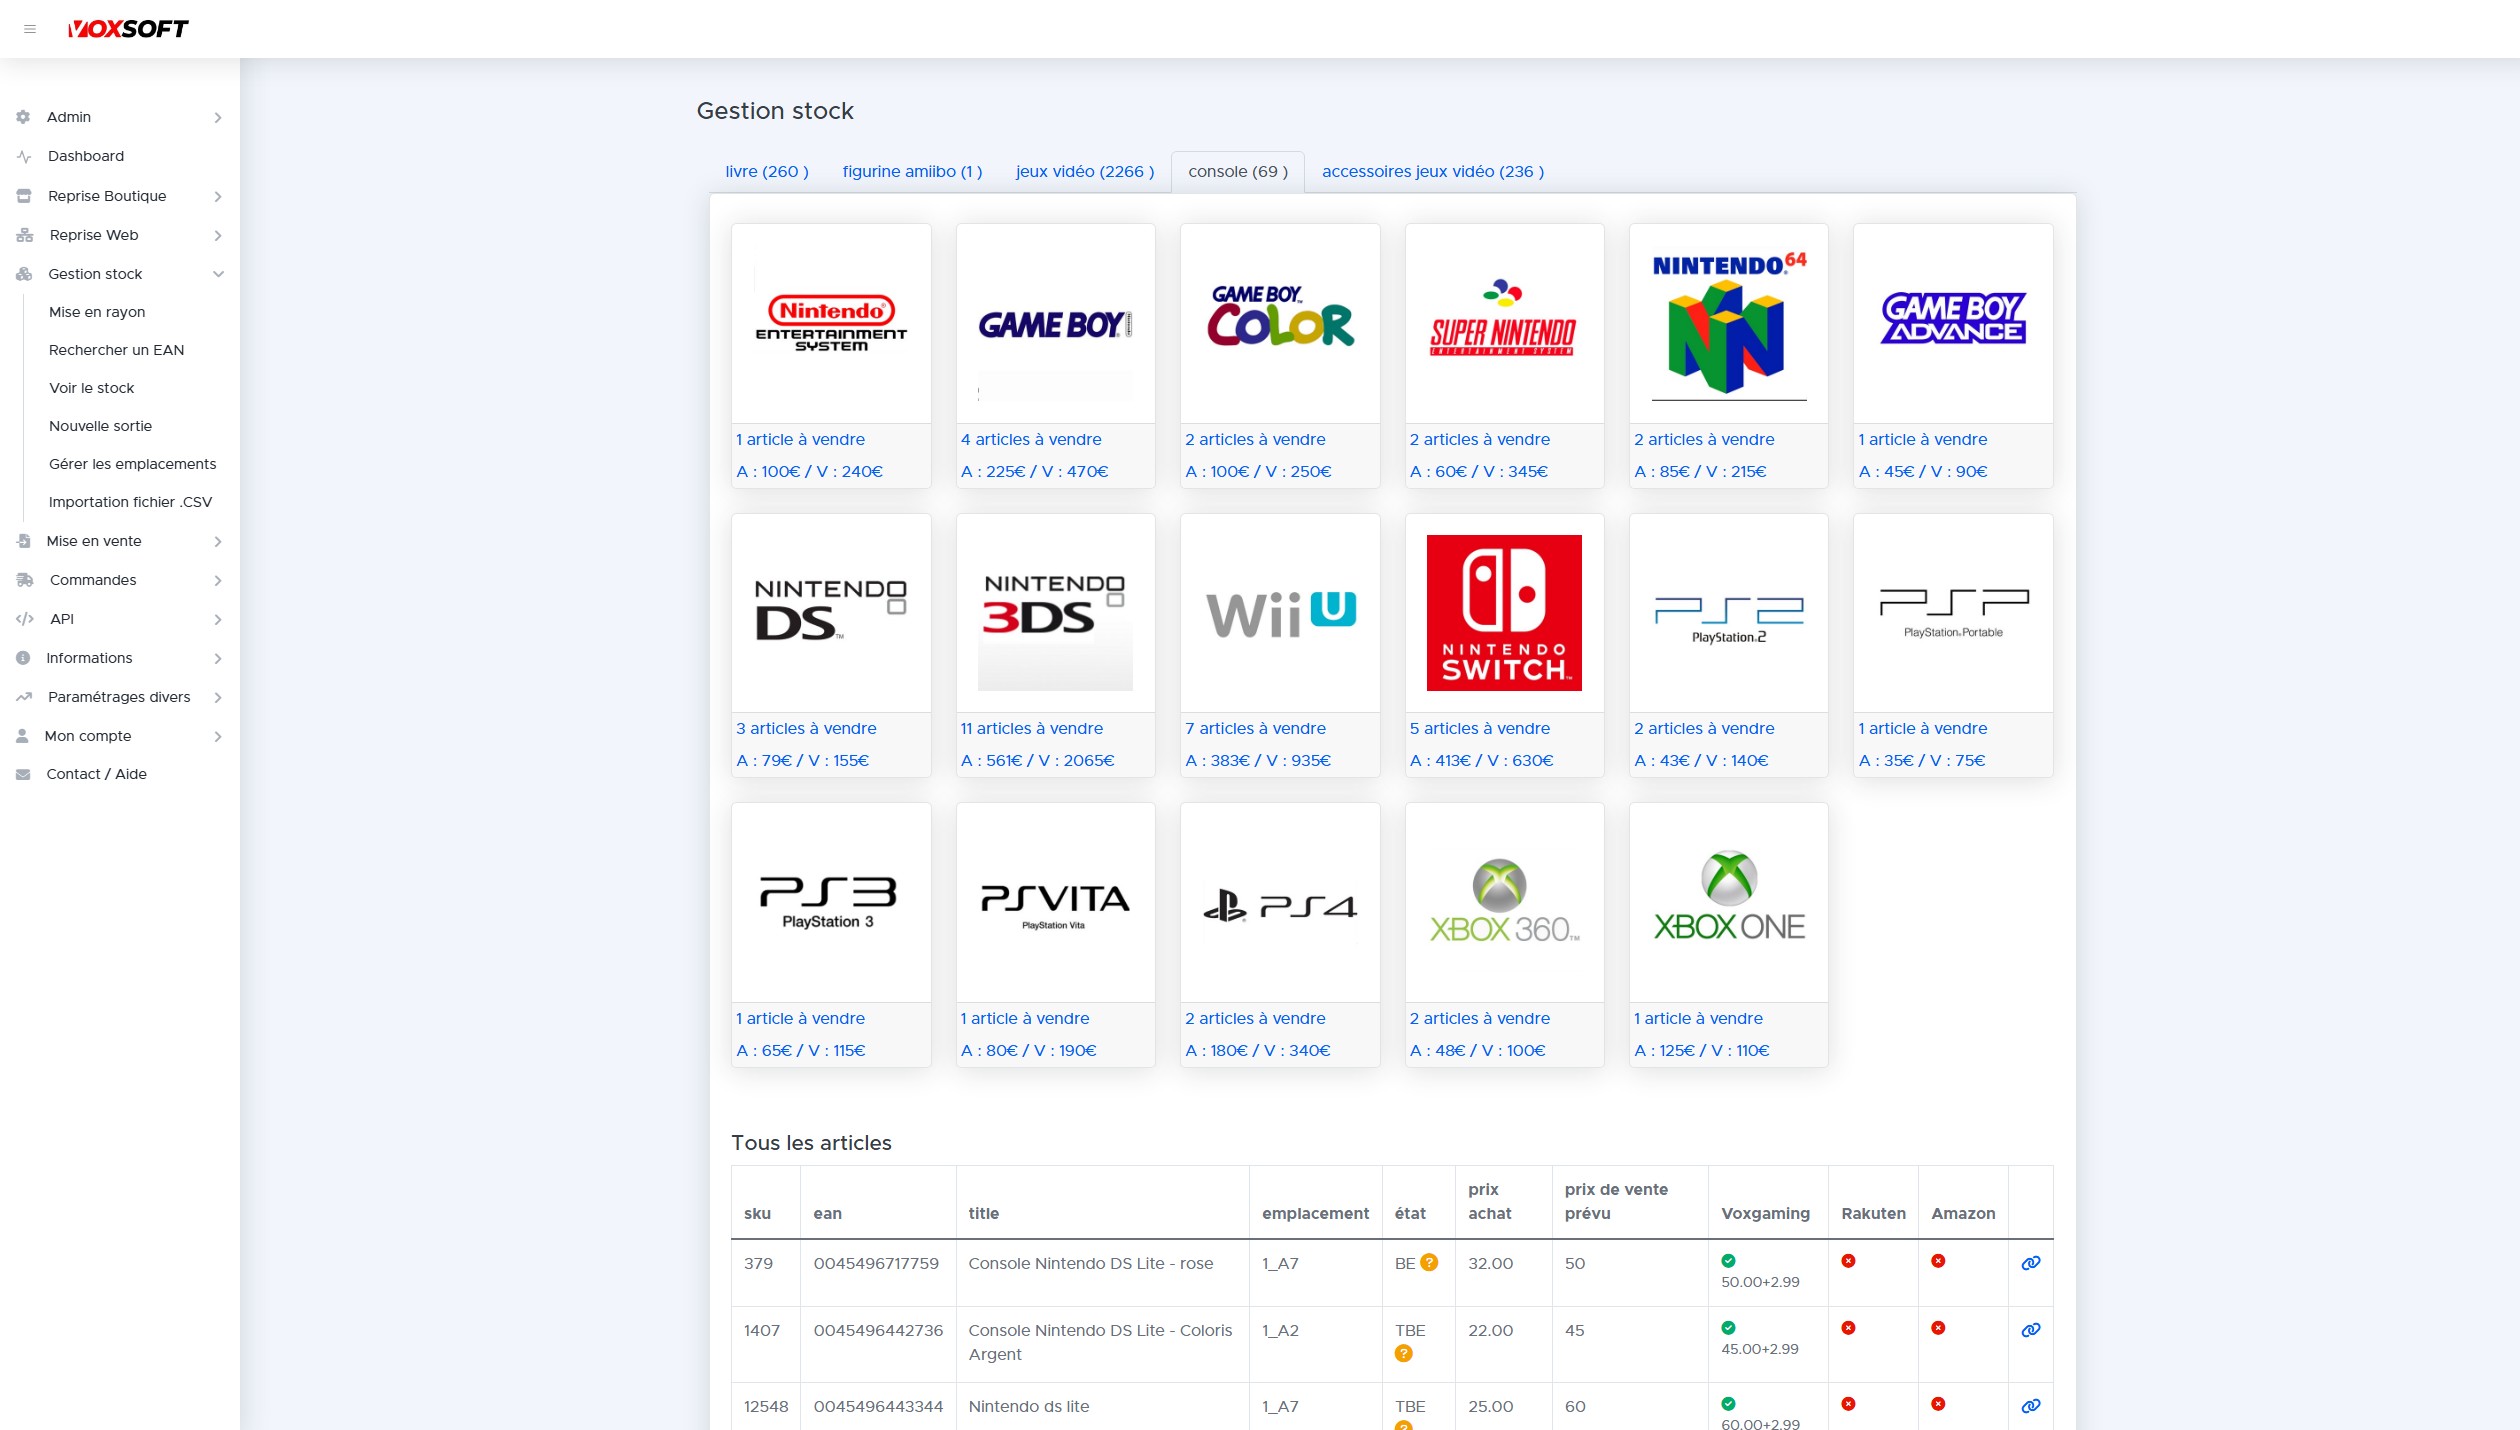
Task: Open the link icon on the DS Lite rose row
Action: click(2030, 1263)
